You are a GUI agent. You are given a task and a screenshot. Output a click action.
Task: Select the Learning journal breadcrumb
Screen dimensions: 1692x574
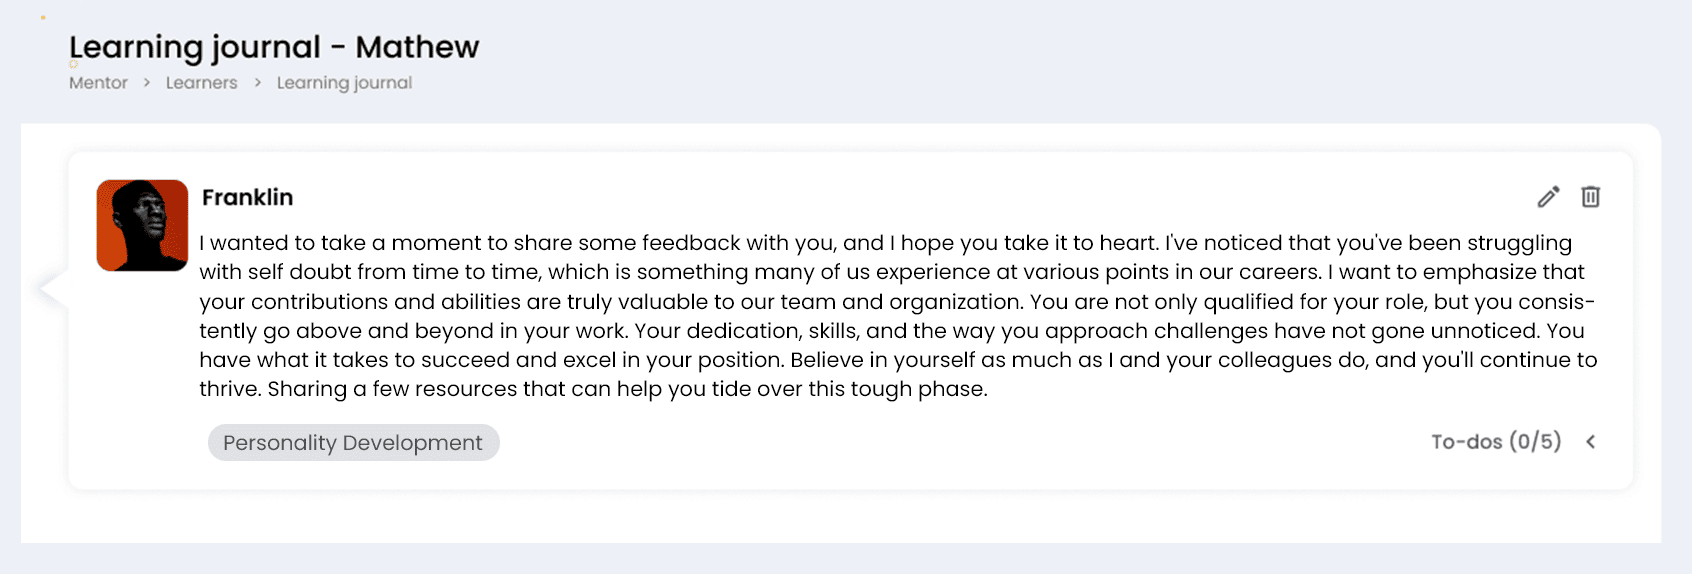click(x=344, y=83)
